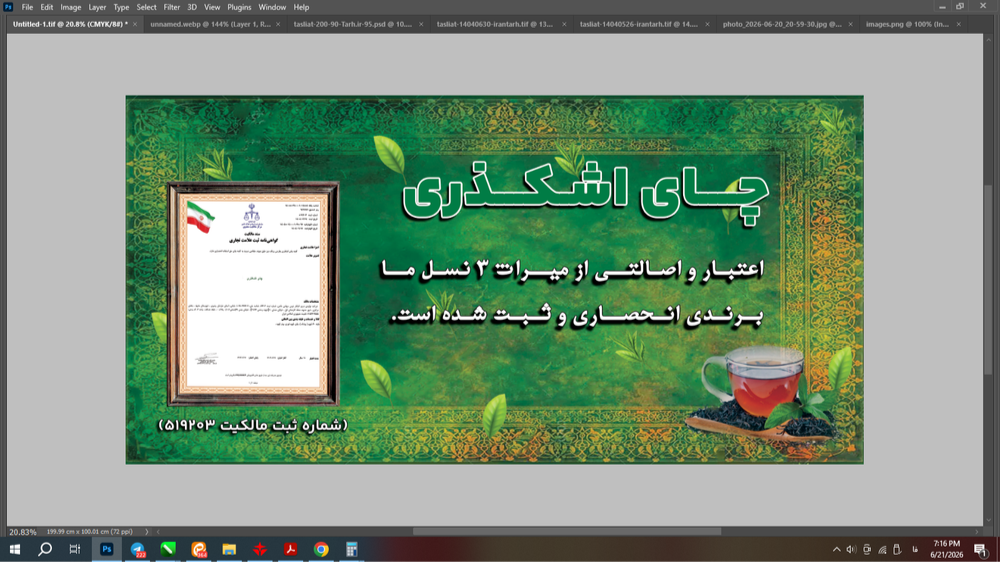This screenshot has width=1000, height=562.
Task: Restore down the Photoshop window
Action: pyautogui.click(x=960, y=6)
